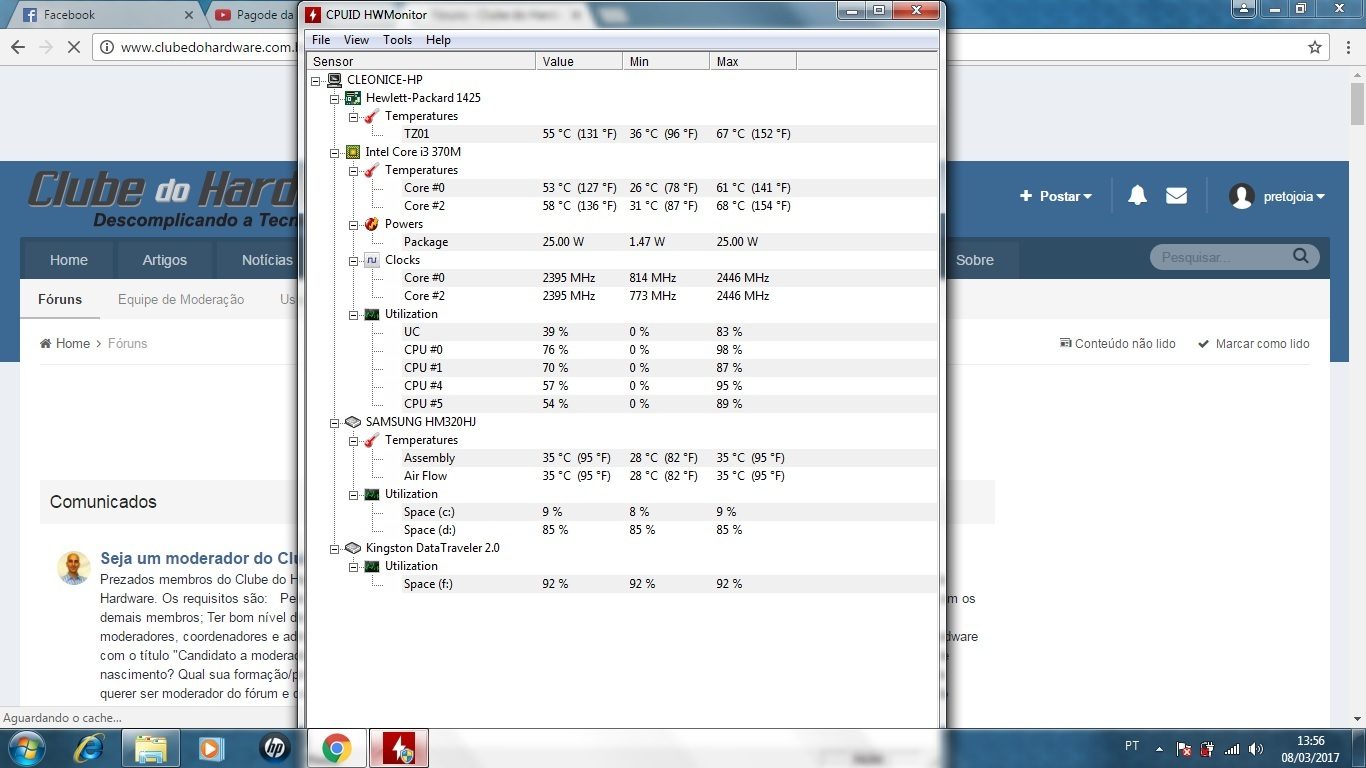Open forum notifications bell
This screenshot has width=1366, height=768.
1137,196
